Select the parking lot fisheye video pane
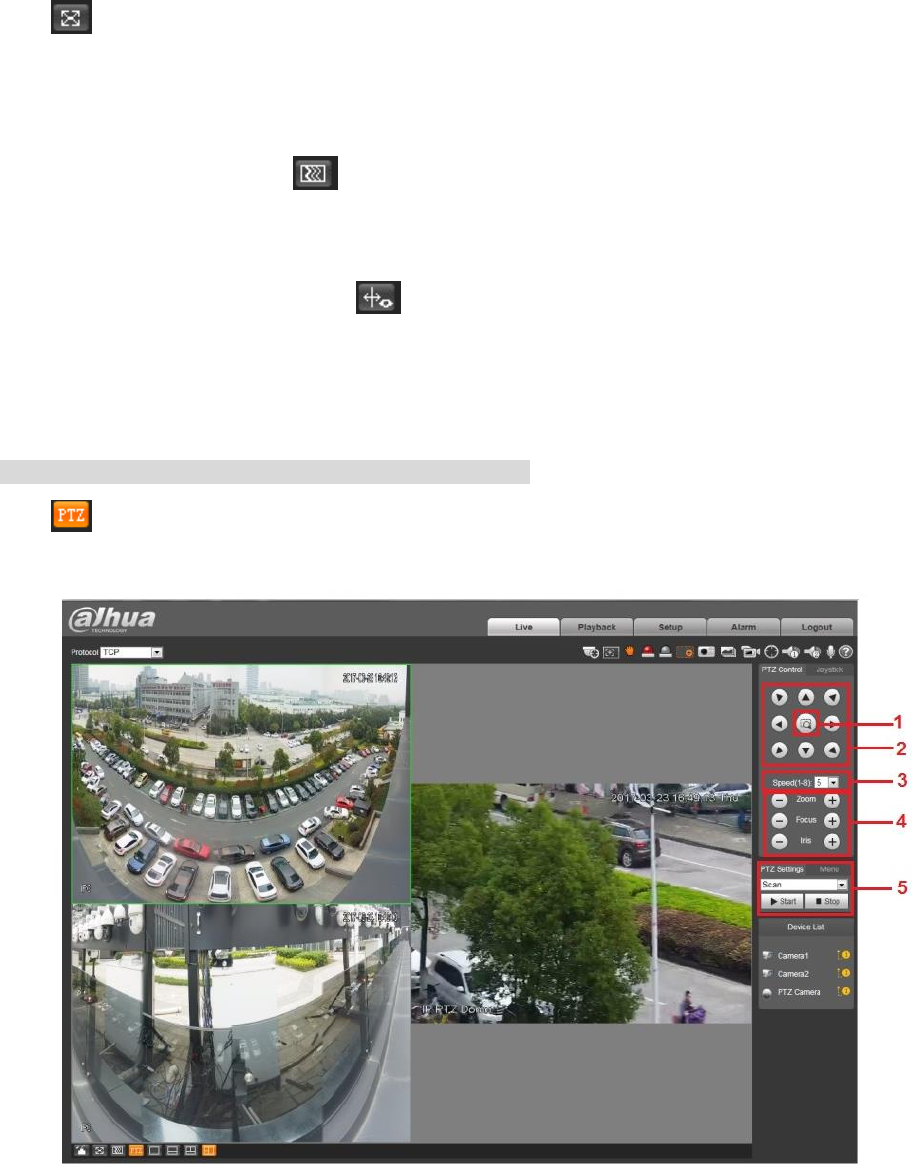This screenshot has height=1164, width=912. (240, 784)
